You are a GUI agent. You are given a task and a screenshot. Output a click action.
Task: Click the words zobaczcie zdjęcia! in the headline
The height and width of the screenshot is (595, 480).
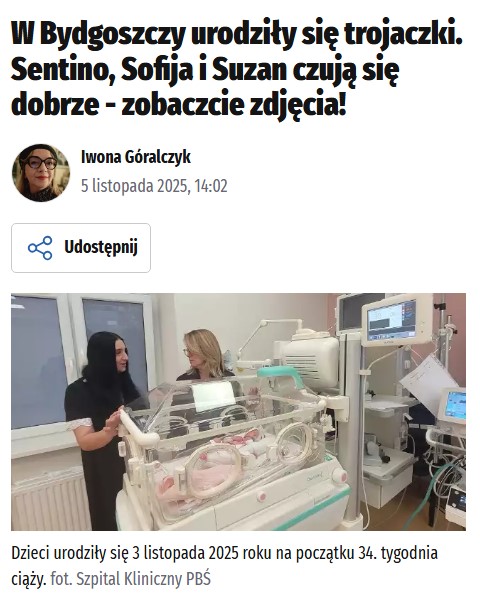[x=234, y=105]
